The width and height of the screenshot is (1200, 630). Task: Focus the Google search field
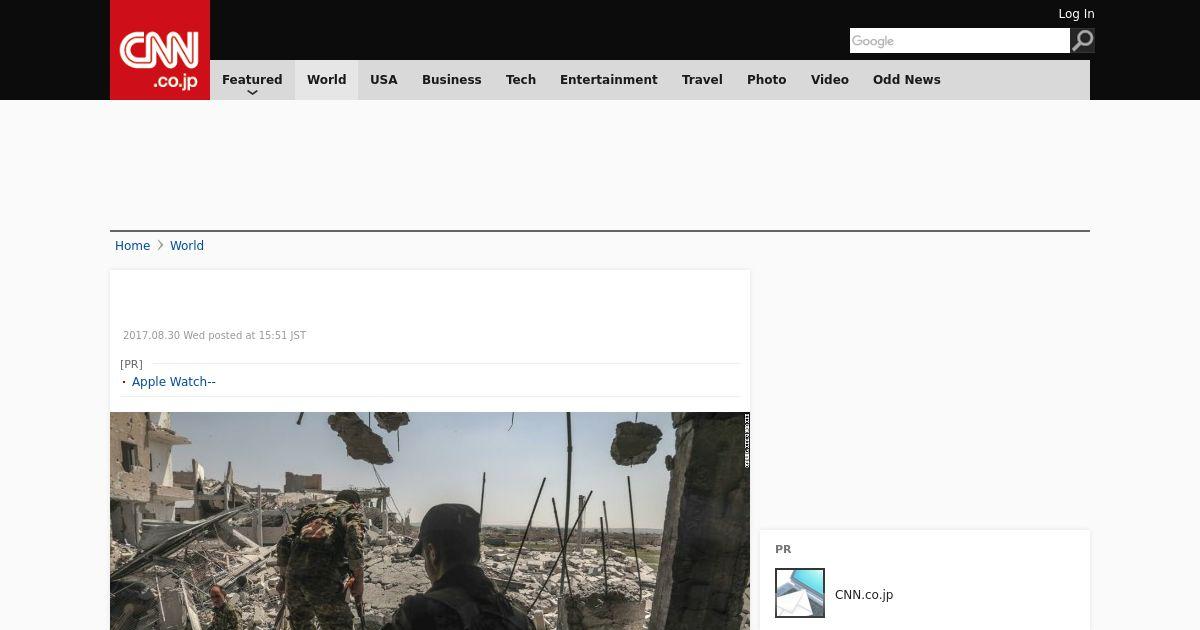click(x=960, y=40)
